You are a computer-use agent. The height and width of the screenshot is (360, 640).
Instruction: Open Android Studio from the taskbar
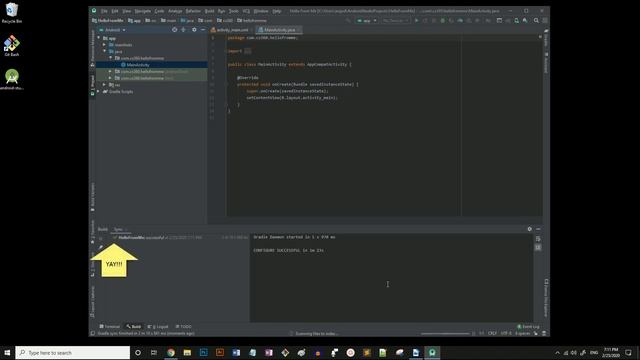pyautogui.click(x=432, y=353)
